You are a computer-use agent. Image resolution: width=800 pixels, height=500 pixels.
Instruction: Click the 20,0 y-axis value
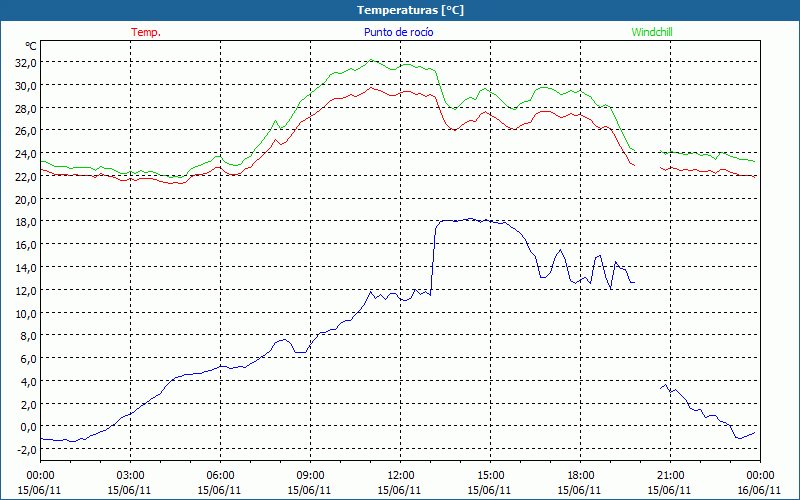pos(26,199)
